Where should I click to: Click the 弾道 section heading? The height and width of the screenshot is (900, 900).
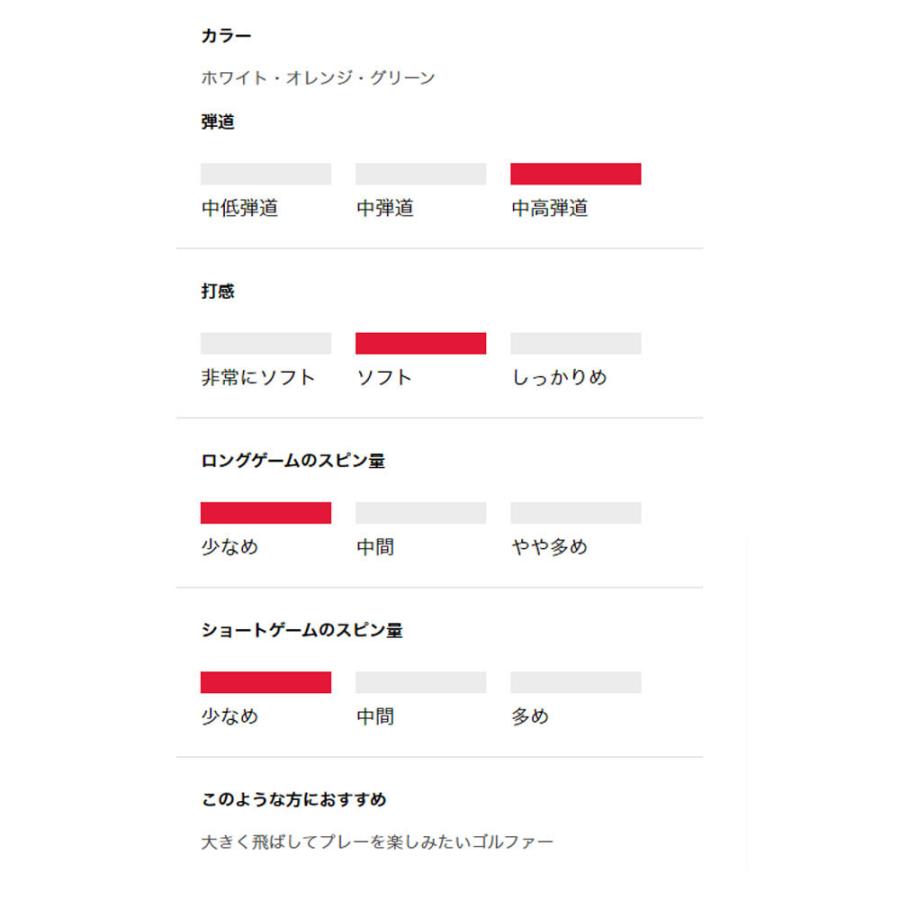[x=218, y=122]
